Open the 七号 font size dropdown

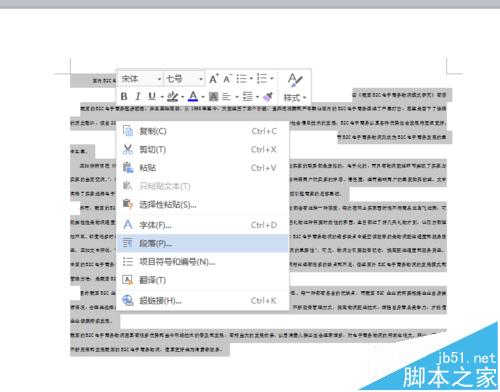coord(184,79)
